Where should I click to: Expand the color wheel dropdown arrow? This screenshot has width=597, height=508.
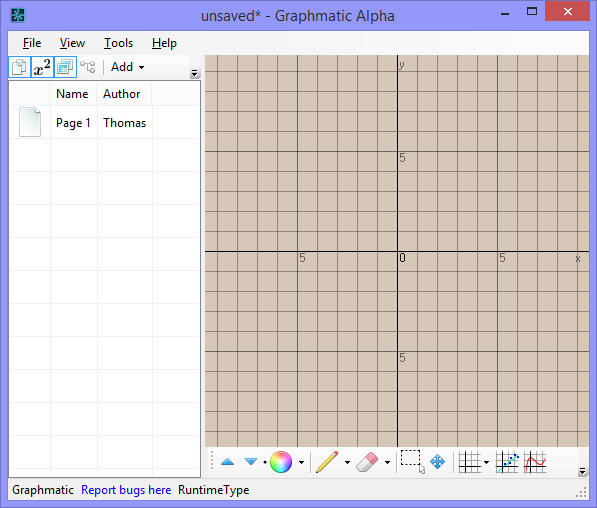302,462
